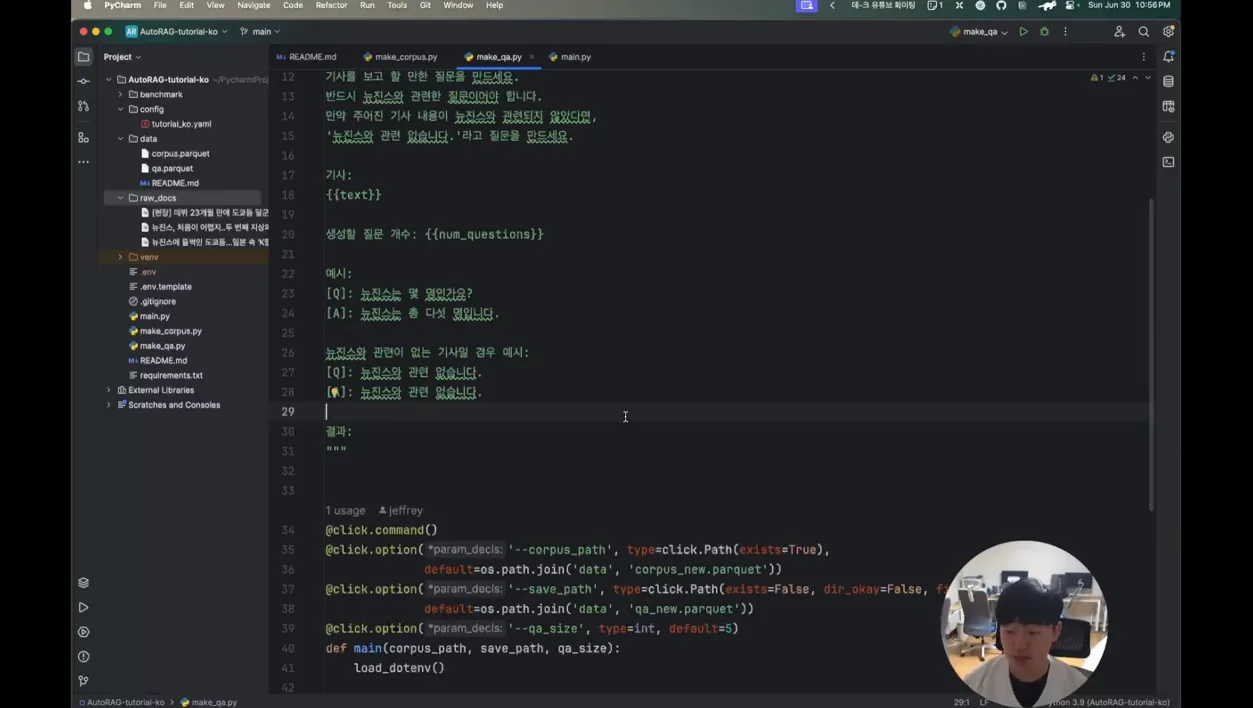Open the Services tool window icon
The height and width of the screenshot is (708, 1253).
click(x=83, y=632)
